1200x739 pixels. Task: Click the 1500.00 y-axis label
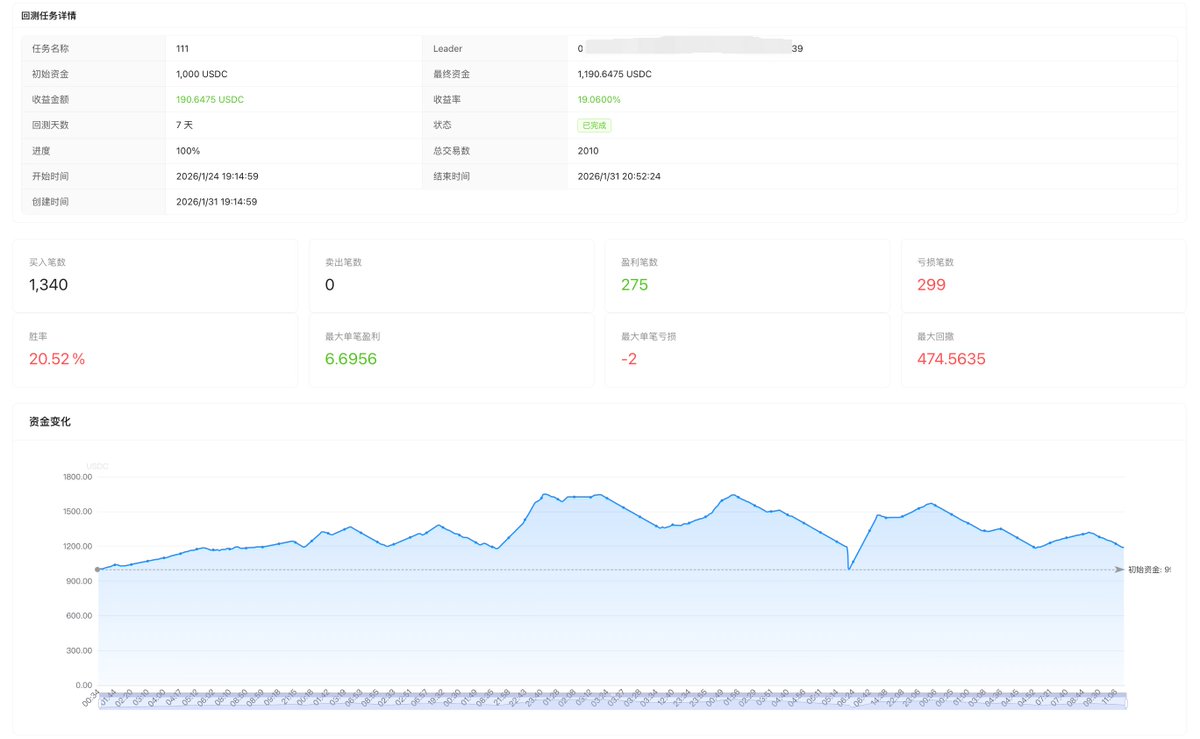(x=76, y=512)
